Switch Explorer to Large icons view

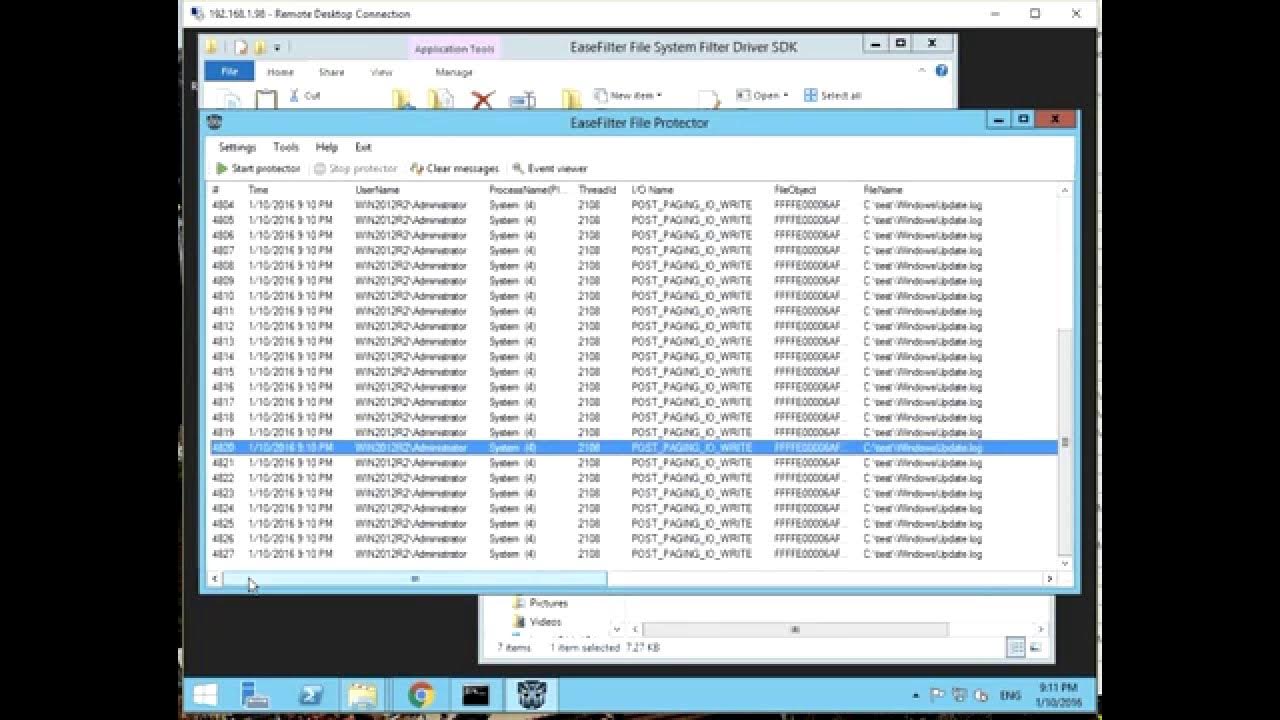click(x=1035, y=648)
